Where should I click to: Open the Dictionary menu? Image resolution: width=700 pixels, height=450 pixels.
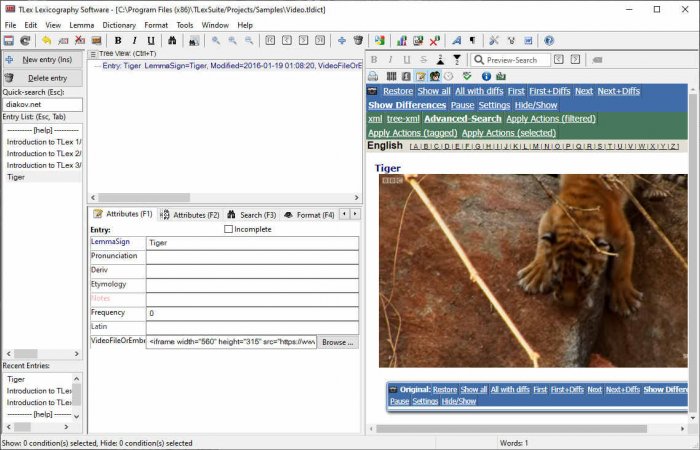pyautogui.click(x=119, y=25)
